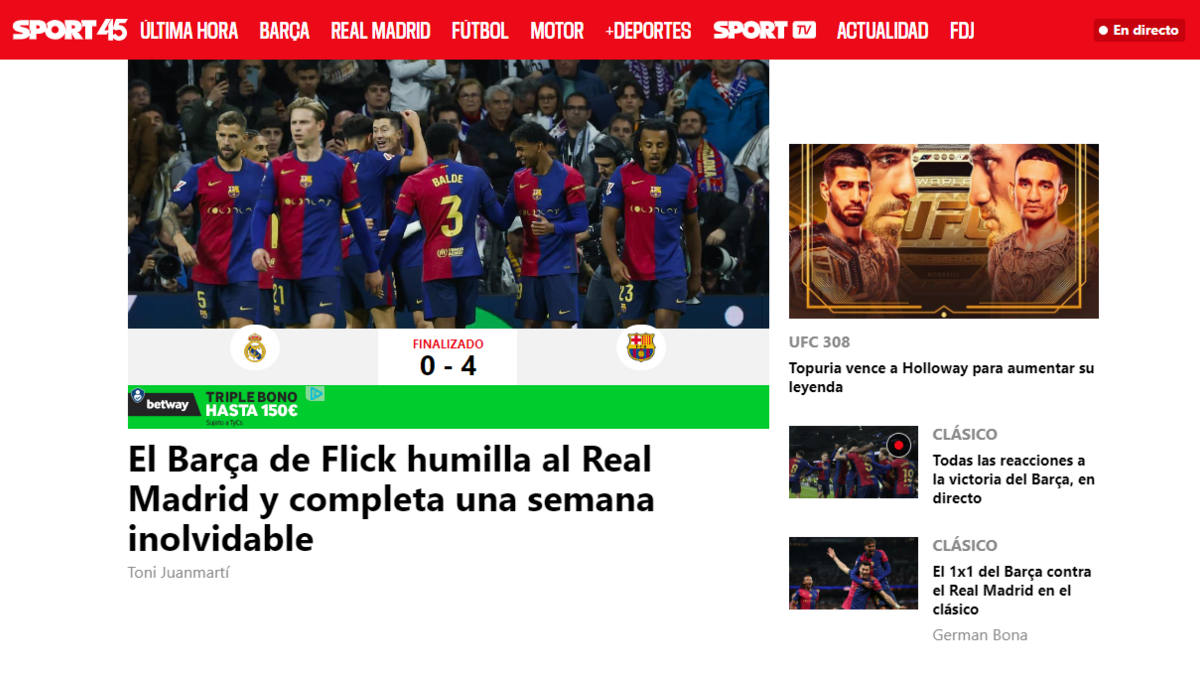Go to the BARÇA section
Screen dimensions: 1200x676
pos(284,31)
